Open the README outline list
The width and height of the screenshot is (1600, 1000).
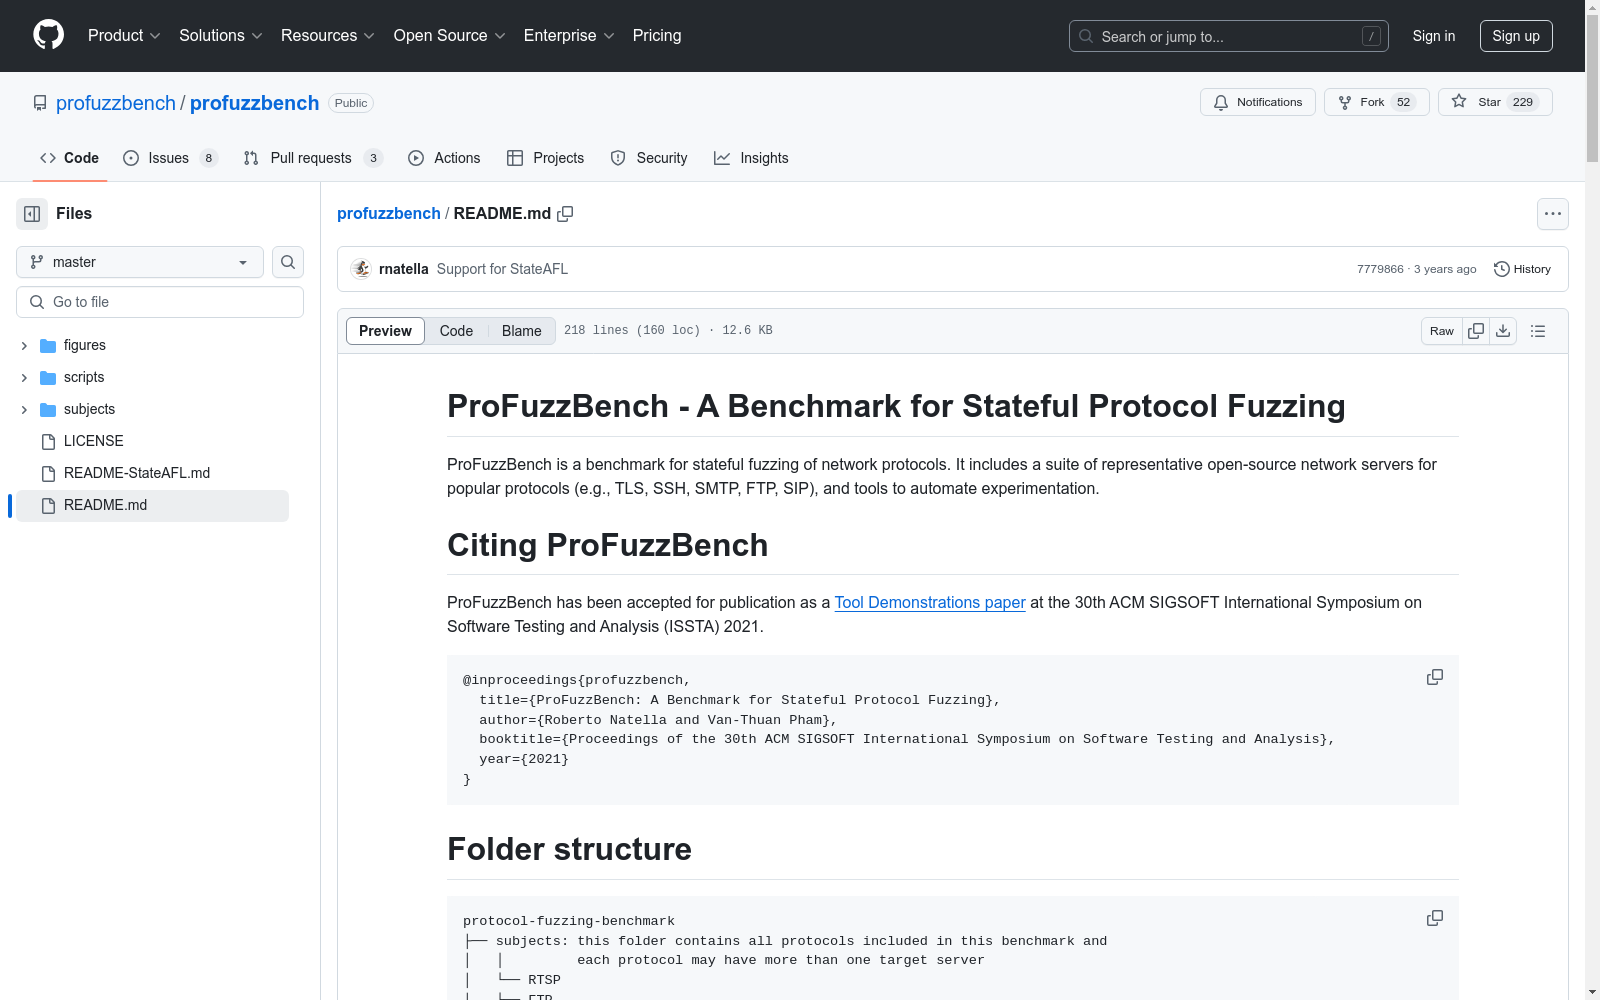click(x=1537, y=330)
